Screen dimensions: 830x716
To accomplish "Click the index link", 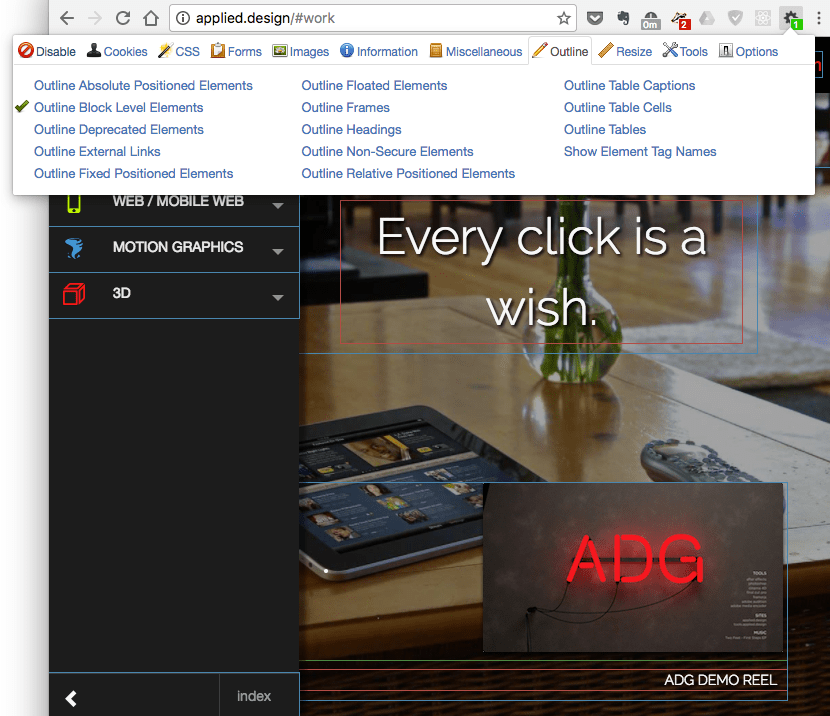I will [254, 696].
